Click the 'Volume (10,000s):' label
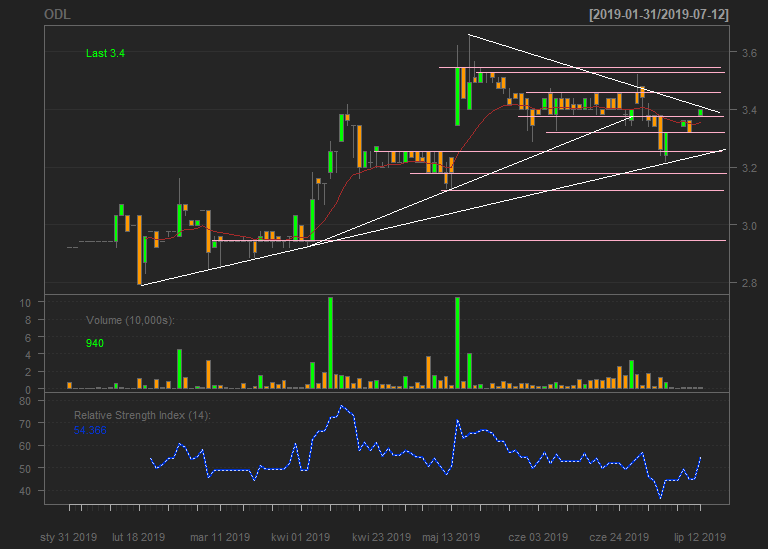 tap(130, 320)
